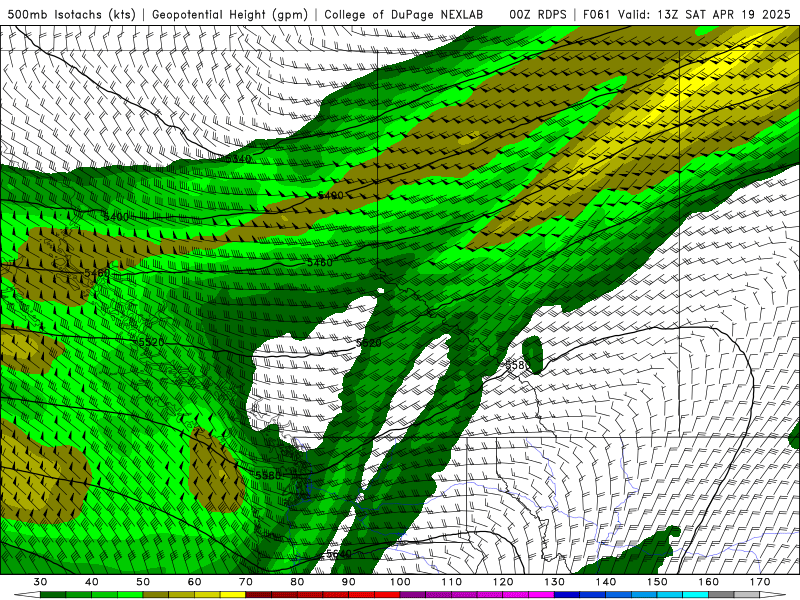The width and height of the screenshot is (800, 600).
Task: Click the '50' color bar scale label
Action: point(143,582)
